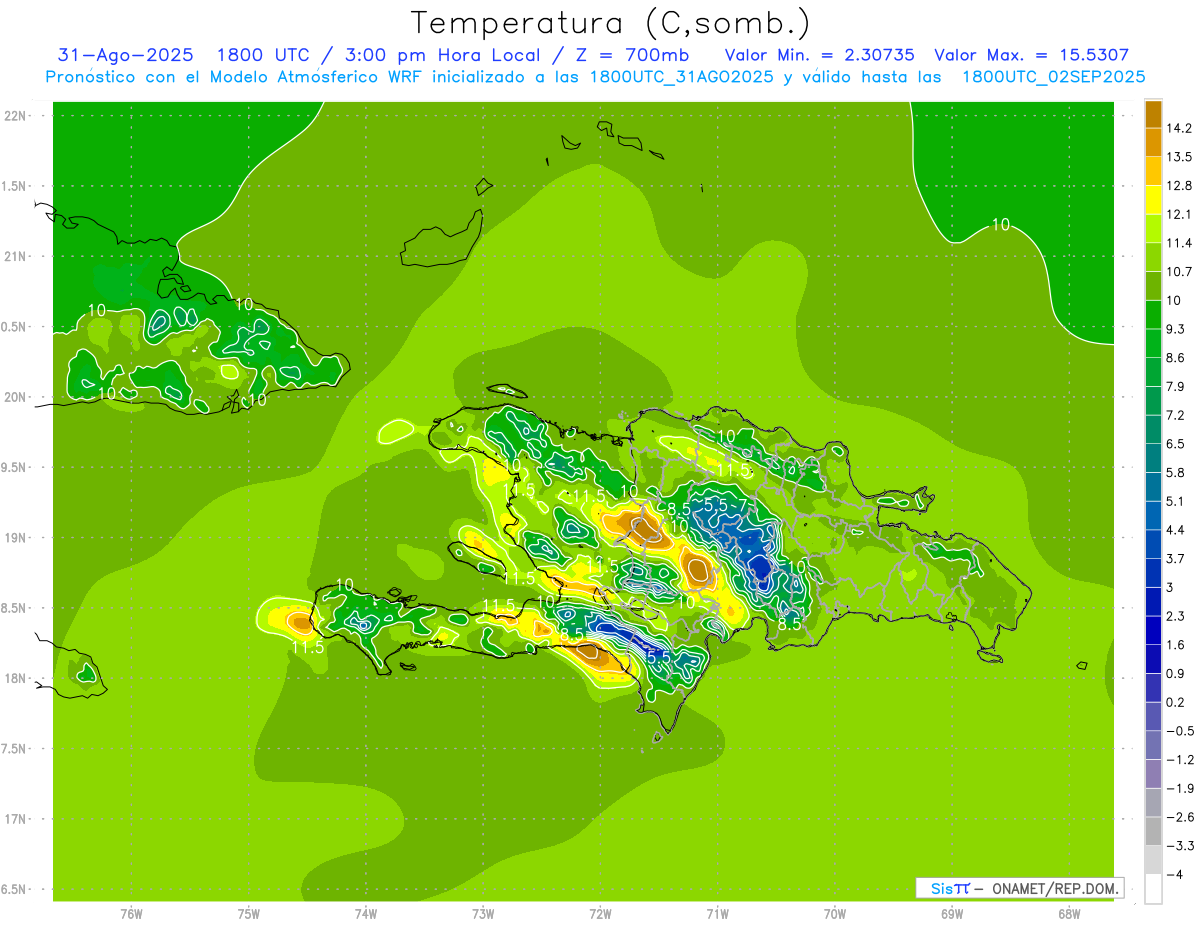Viewport: 1200px width, 927px height.
Task: Click legend value -4
Action: click(x=1173, y=875)
